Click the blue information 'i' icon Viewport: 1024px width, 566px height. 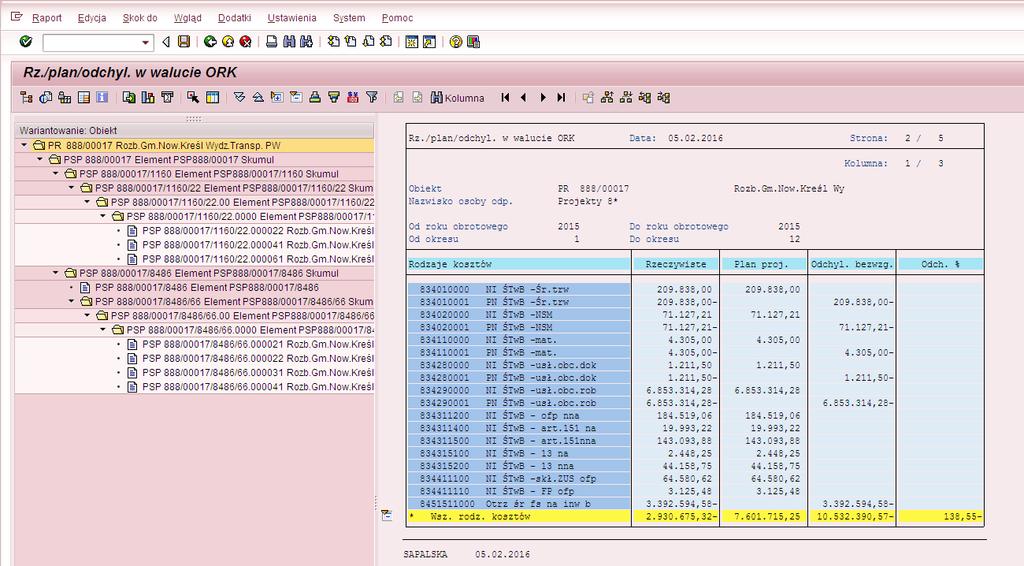pos(102,97)
